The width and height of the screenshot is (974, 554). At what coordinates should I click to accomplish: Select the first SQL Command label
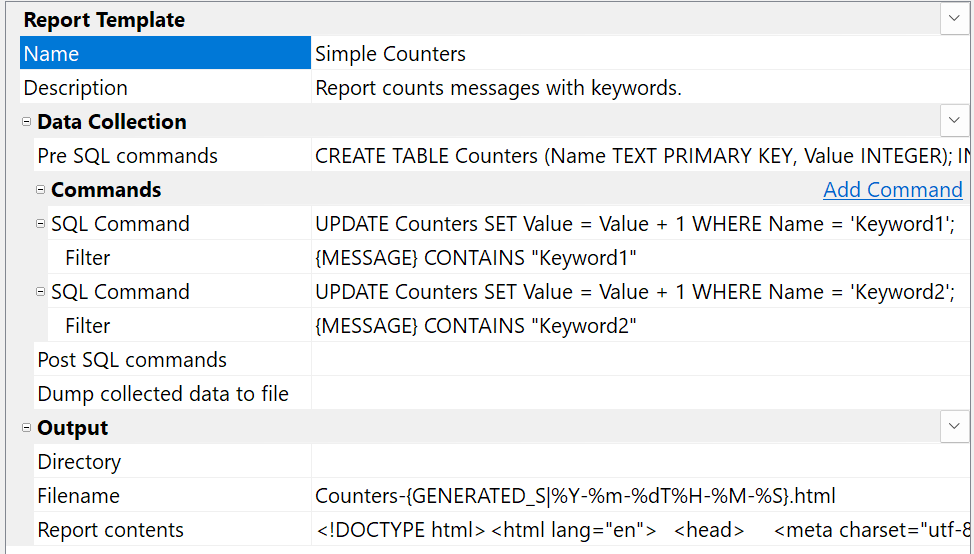[x=120, y=224]
